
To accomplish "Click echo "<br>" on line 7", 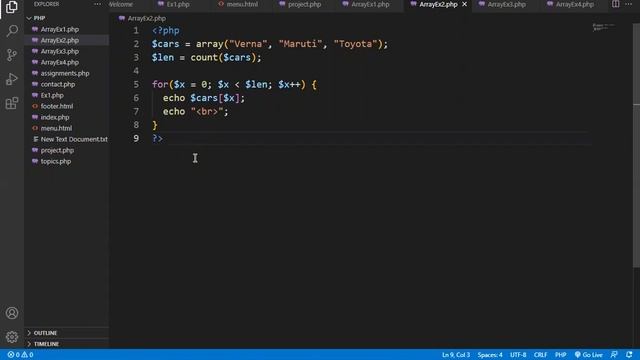I will [x=196, y=111].
